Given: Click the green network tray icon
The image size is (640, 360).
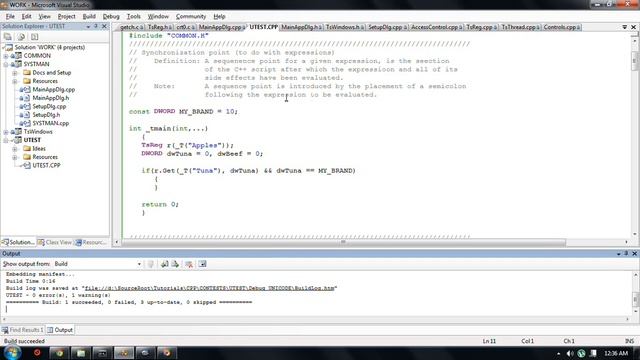Looking at the screenshot, I should coord(582,353).
